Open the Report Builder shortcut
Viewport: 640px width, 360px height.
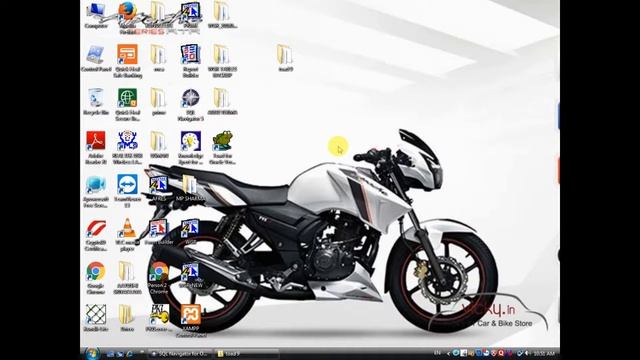point(191,61)
